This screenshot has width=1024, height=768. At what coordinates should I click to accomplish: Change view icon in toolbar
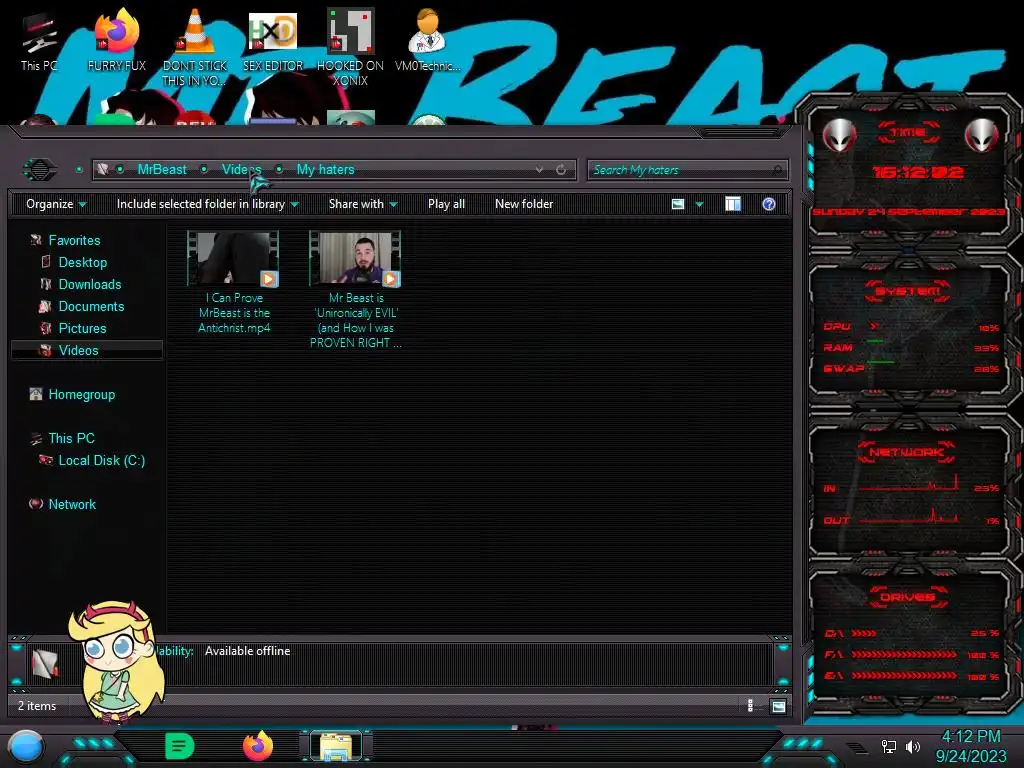click(678, 204)
